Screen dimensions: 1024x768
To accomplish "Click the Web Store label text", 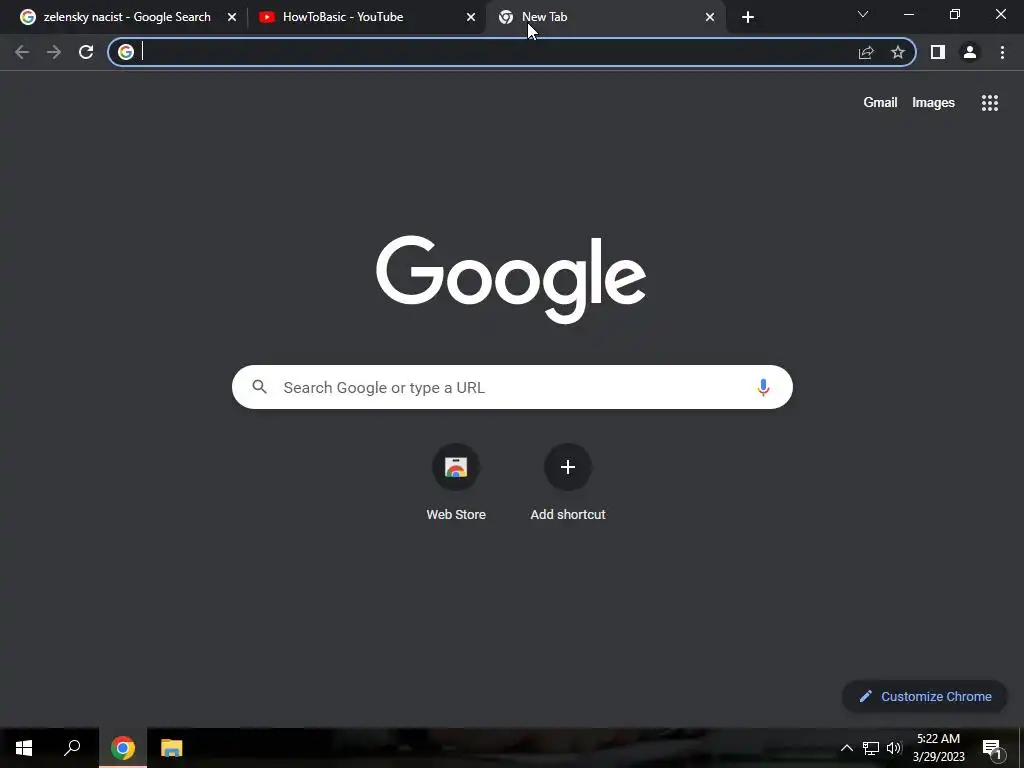I will point(456,515).
